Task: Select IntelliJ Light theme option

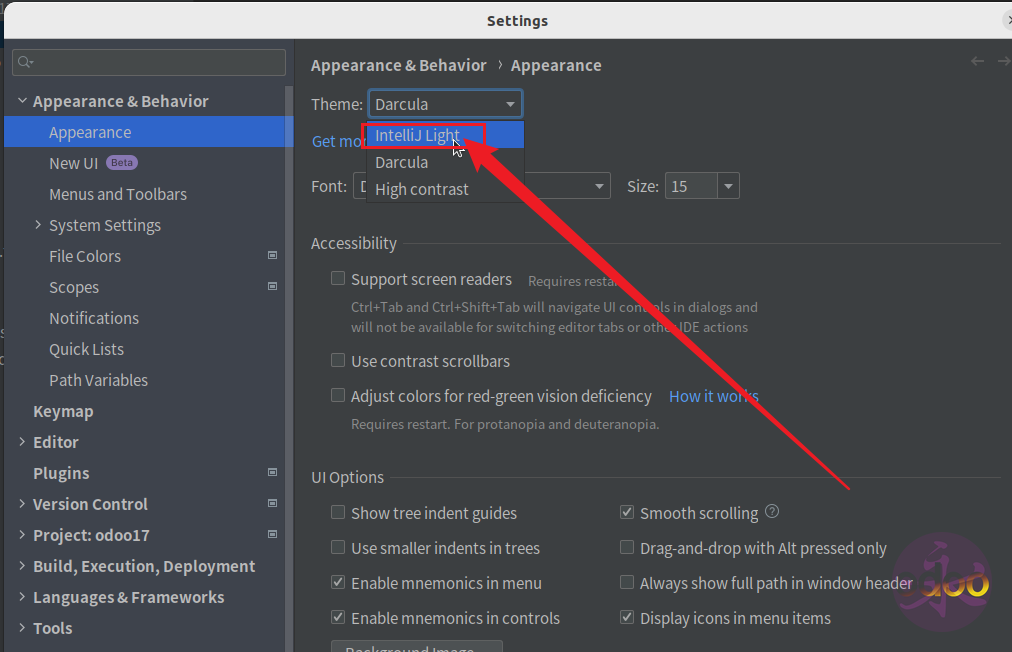Action: (445, 135)
